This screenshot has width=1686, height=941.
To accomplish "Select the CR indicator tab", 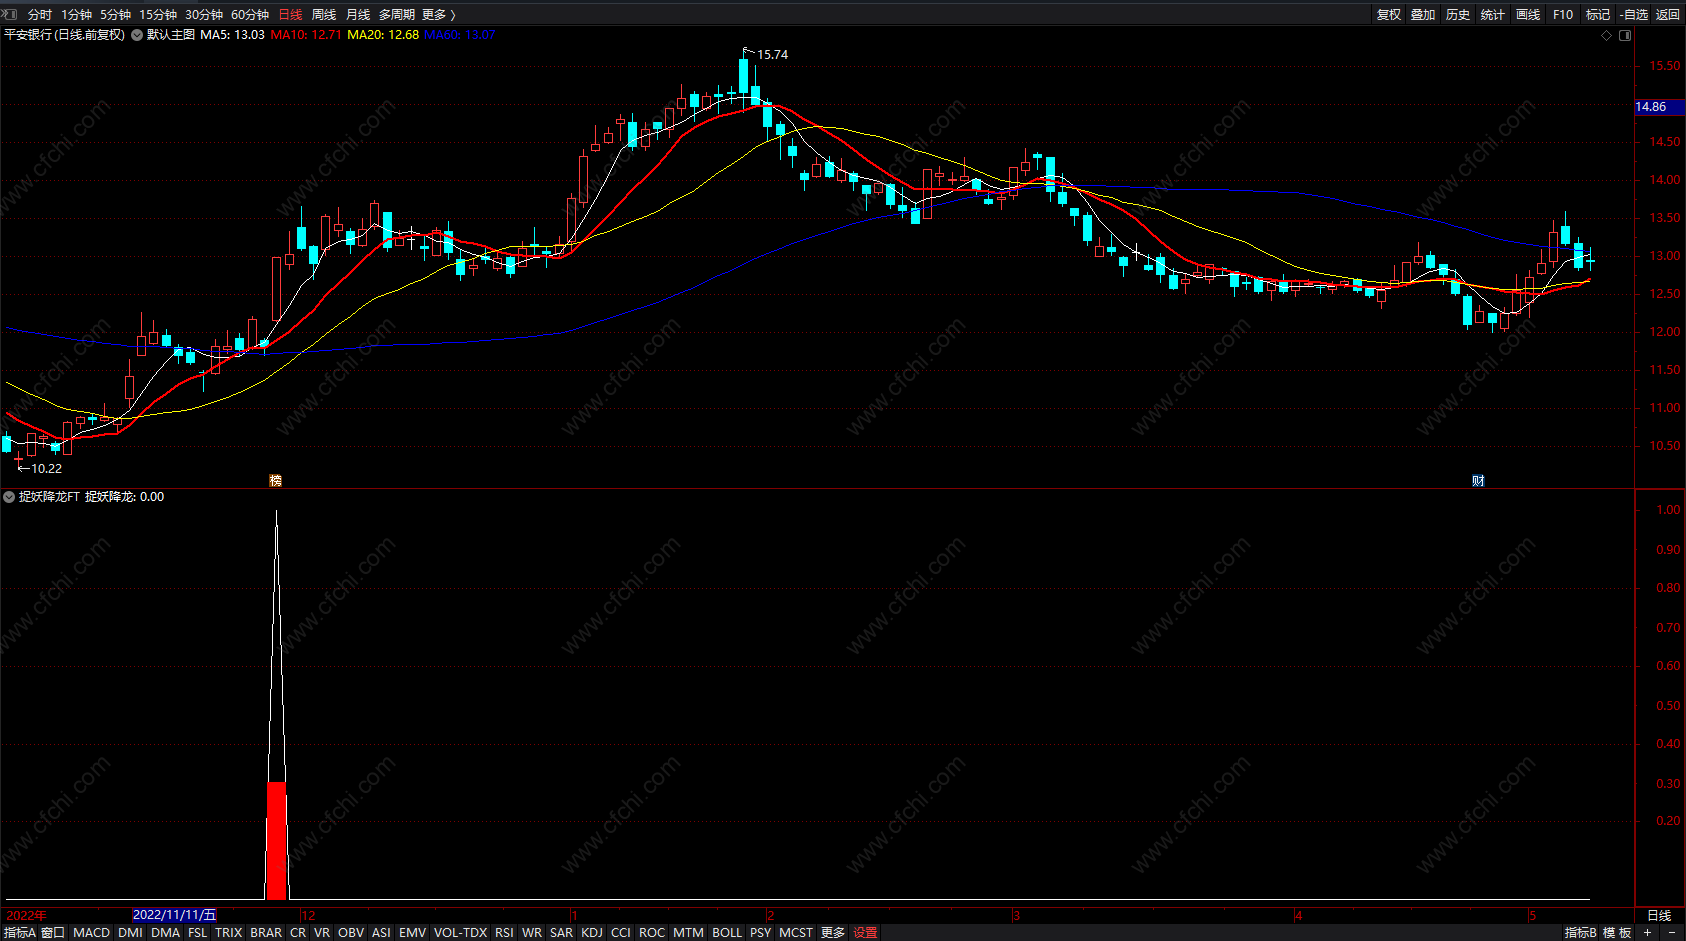I will click(x=298, y=933).
